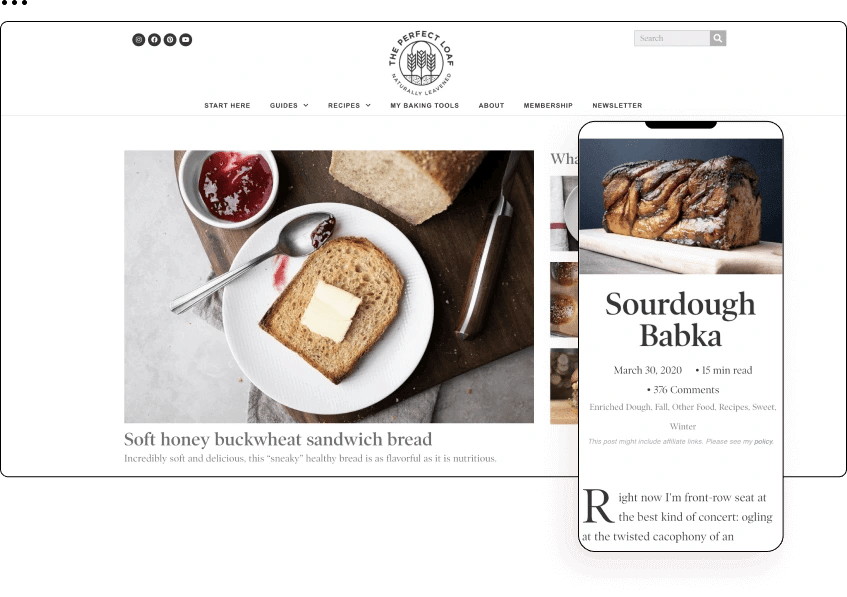Open the affiliate policy link
Screen dimensions: 847x597
point(763,441)
